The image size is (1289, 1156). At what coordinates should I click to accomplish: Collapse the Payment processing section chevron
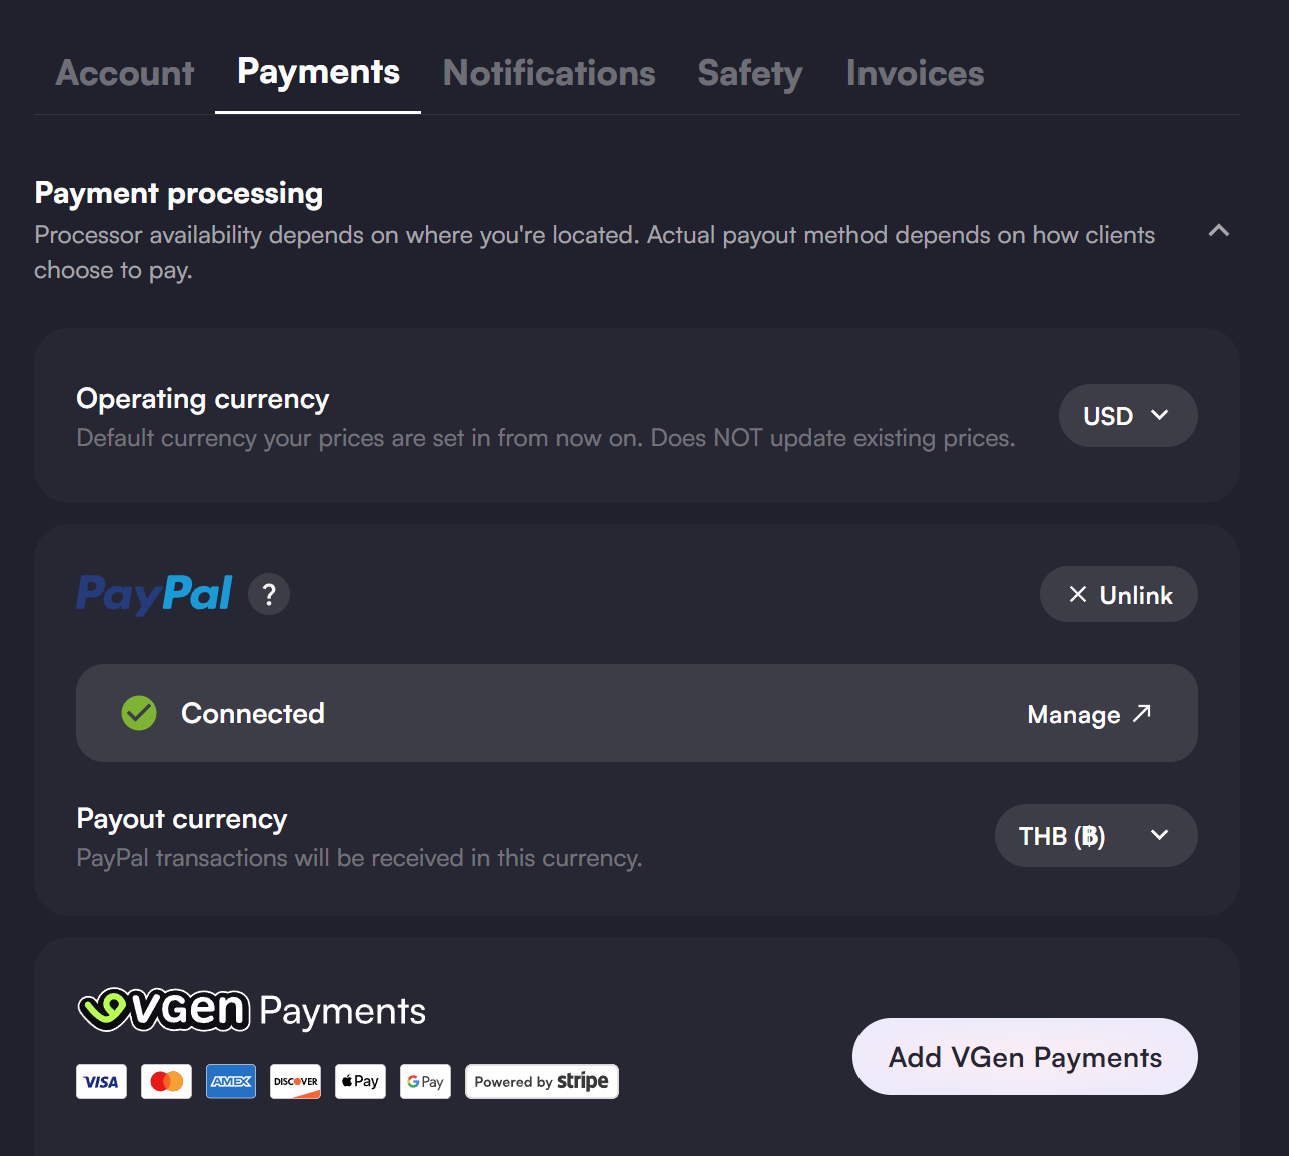tap(1219, 231)
